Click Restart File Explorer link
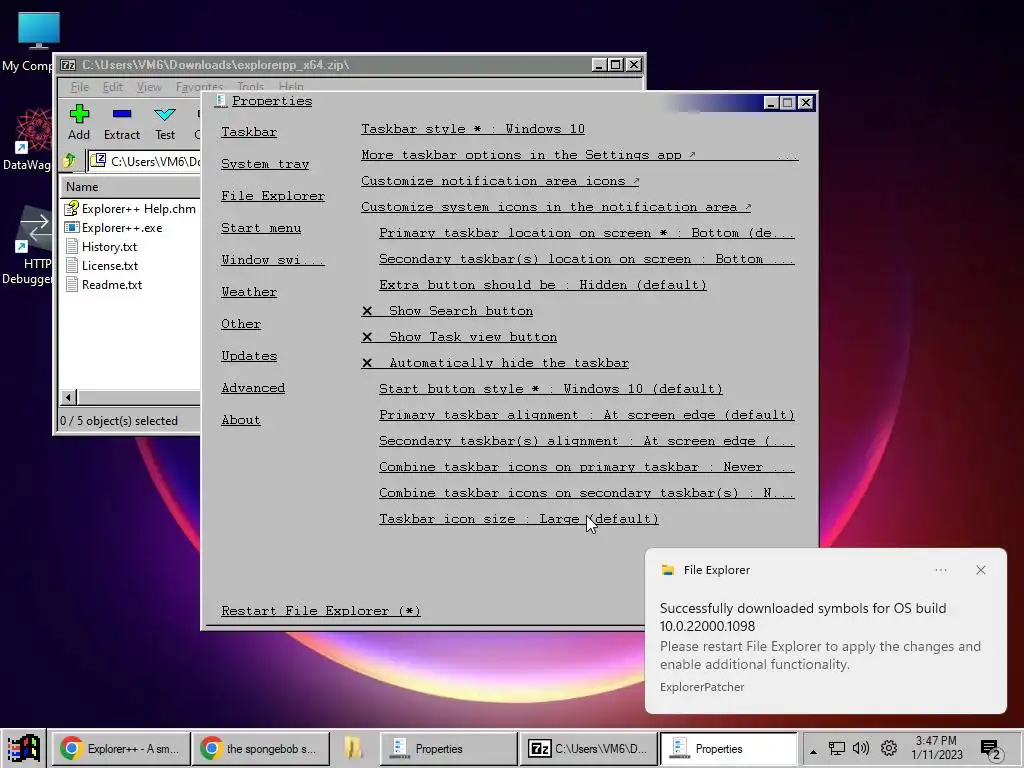Image resolution: width=1024 pixels, height=768 pixels. click(x=321, y=611)
